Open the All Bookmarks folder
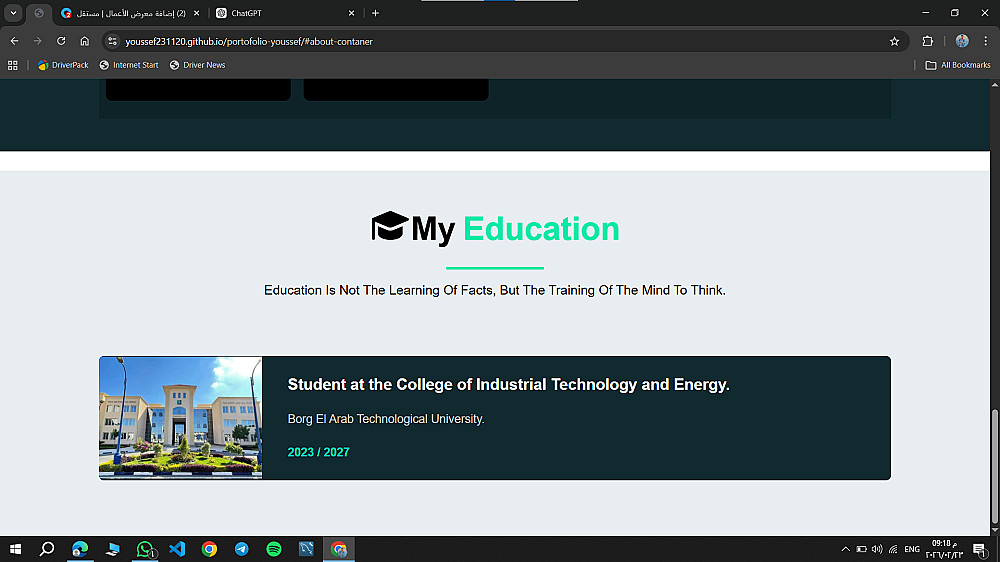Screen dimensions: 1000x562 (958, 65)
